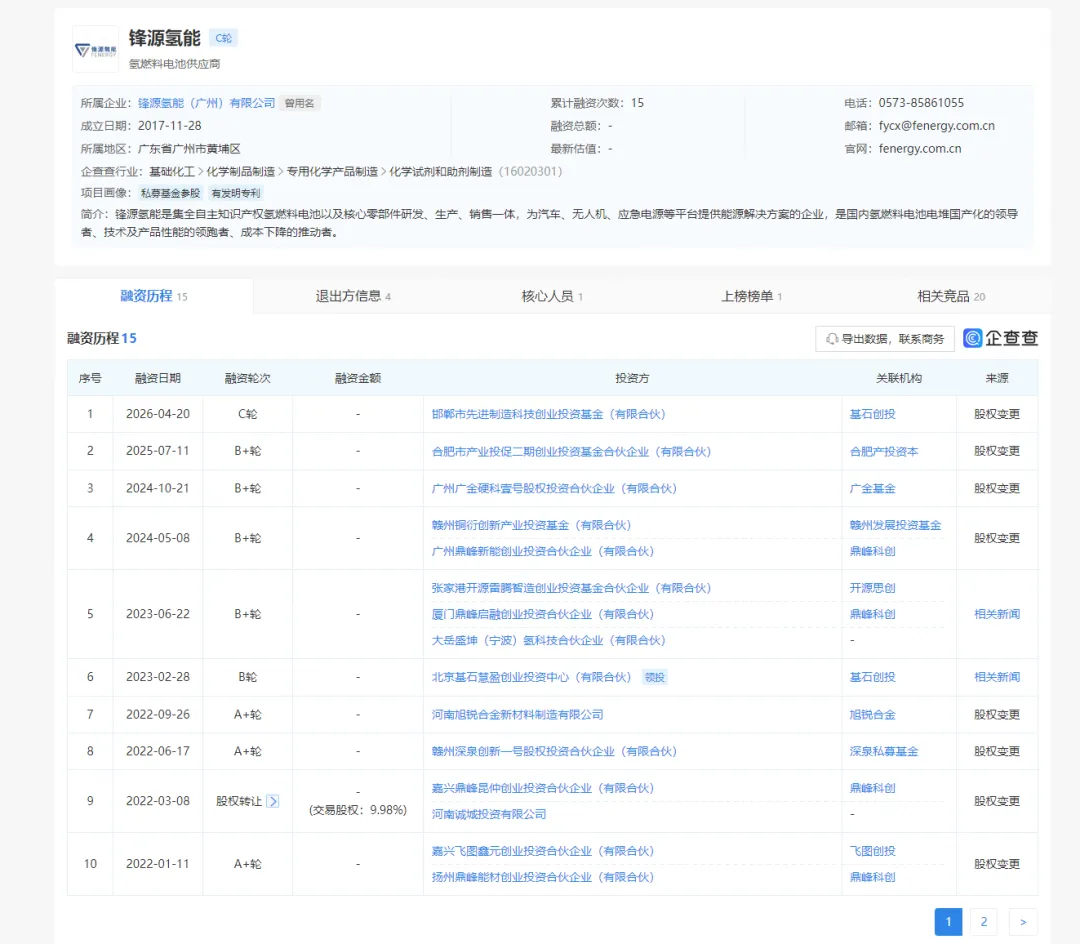Switch to the 核心人员 tab
1080x944 pixels.
pyautogui.click(x=552, y=296)
